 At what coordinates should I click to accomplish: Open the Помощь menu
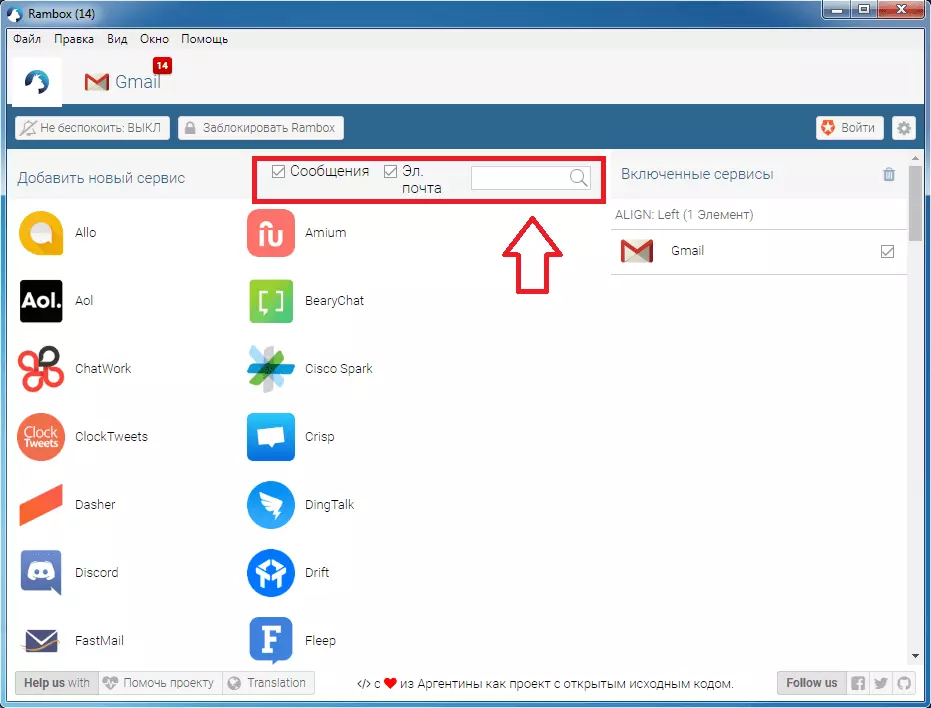(x=204, y=39)
